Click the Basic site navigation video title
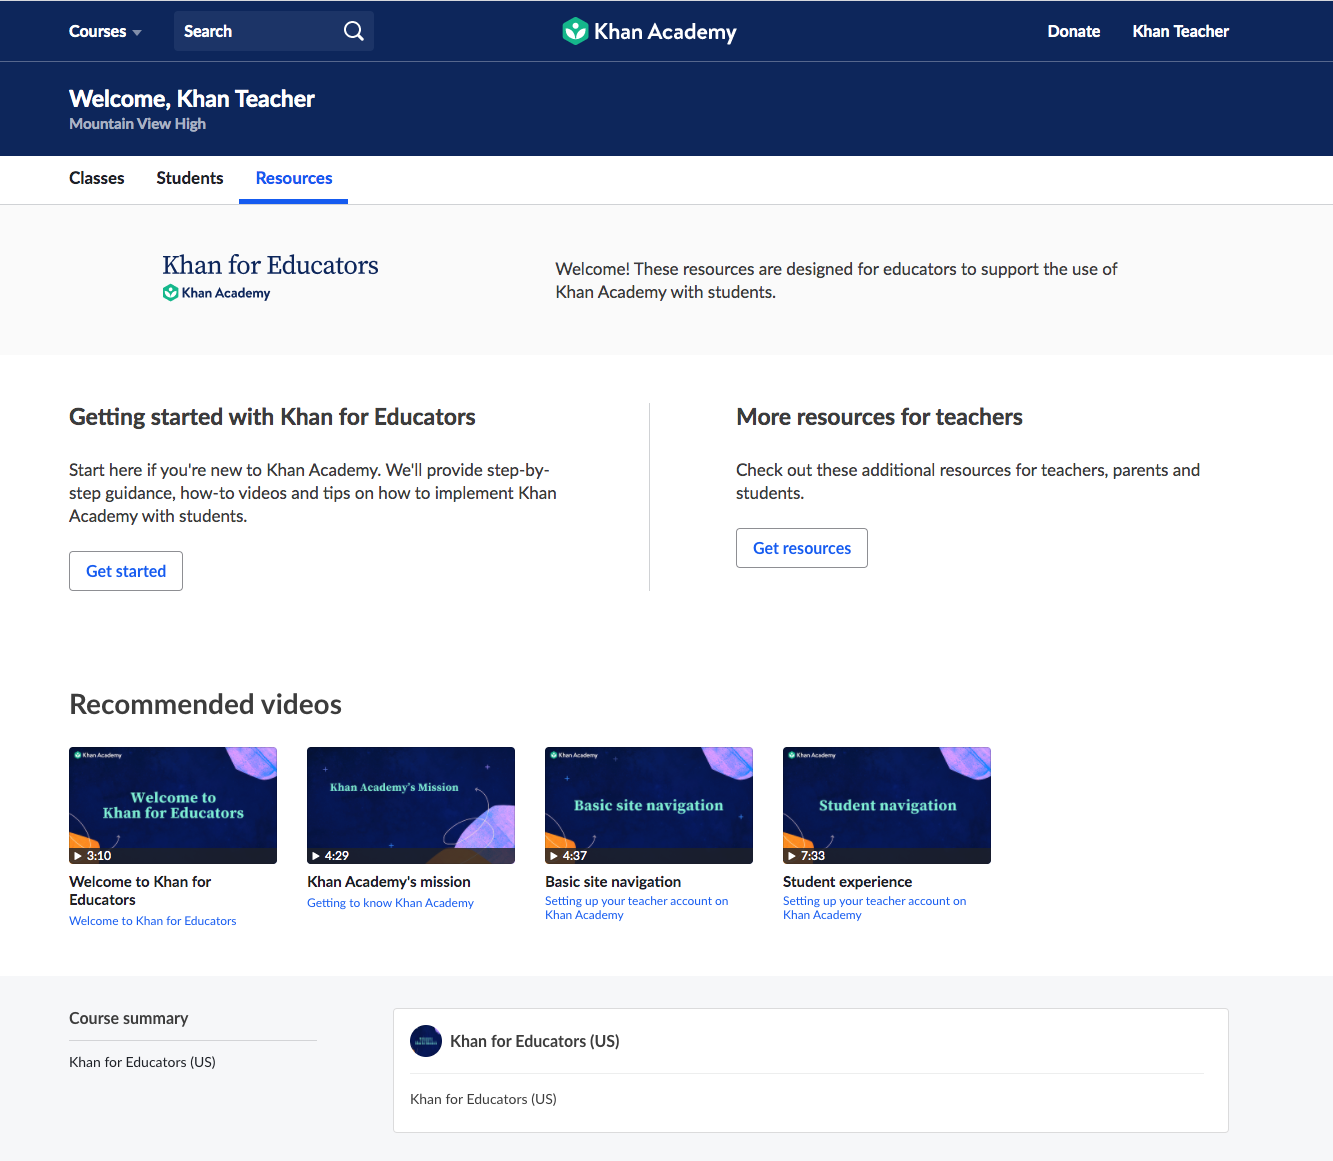Image resolution: width=1333 pixels, height=1161 pixels. click(x=613, y=882)
